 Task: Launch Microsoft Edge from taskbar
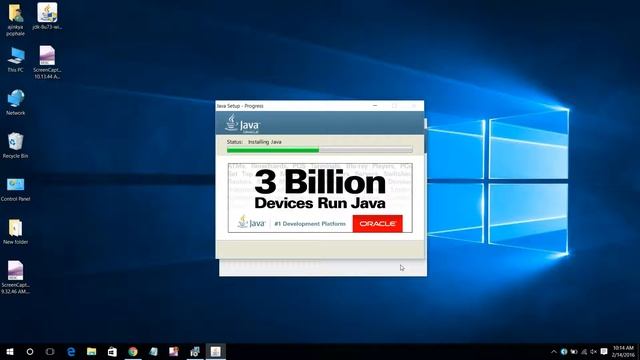click(x=71, y=351)
